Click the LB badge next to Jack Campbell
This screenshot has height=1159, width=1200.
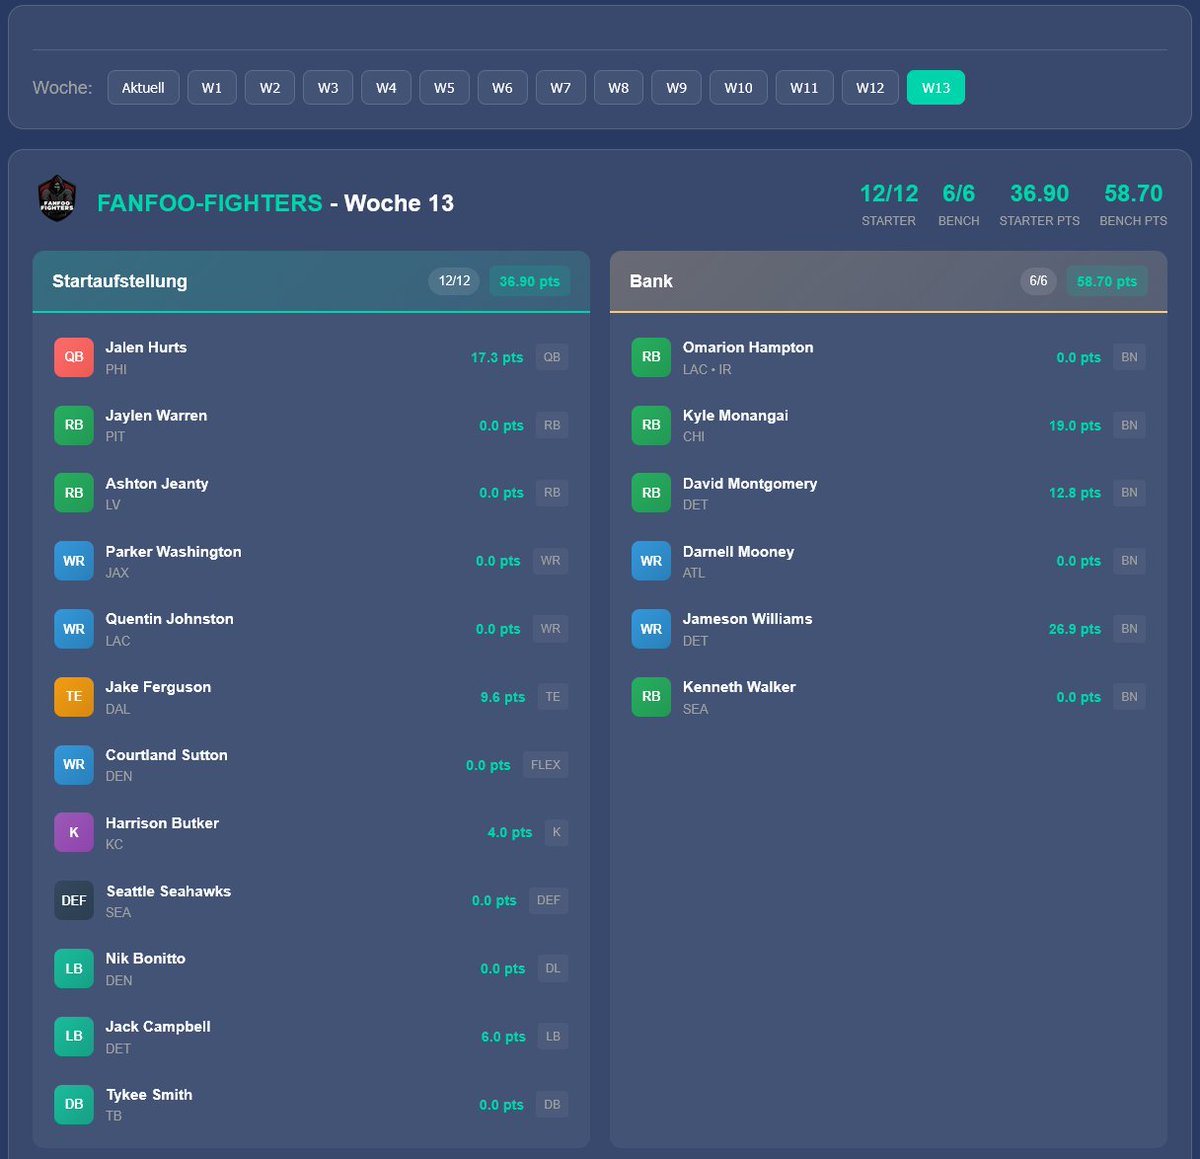click(x=74, y=1036)
